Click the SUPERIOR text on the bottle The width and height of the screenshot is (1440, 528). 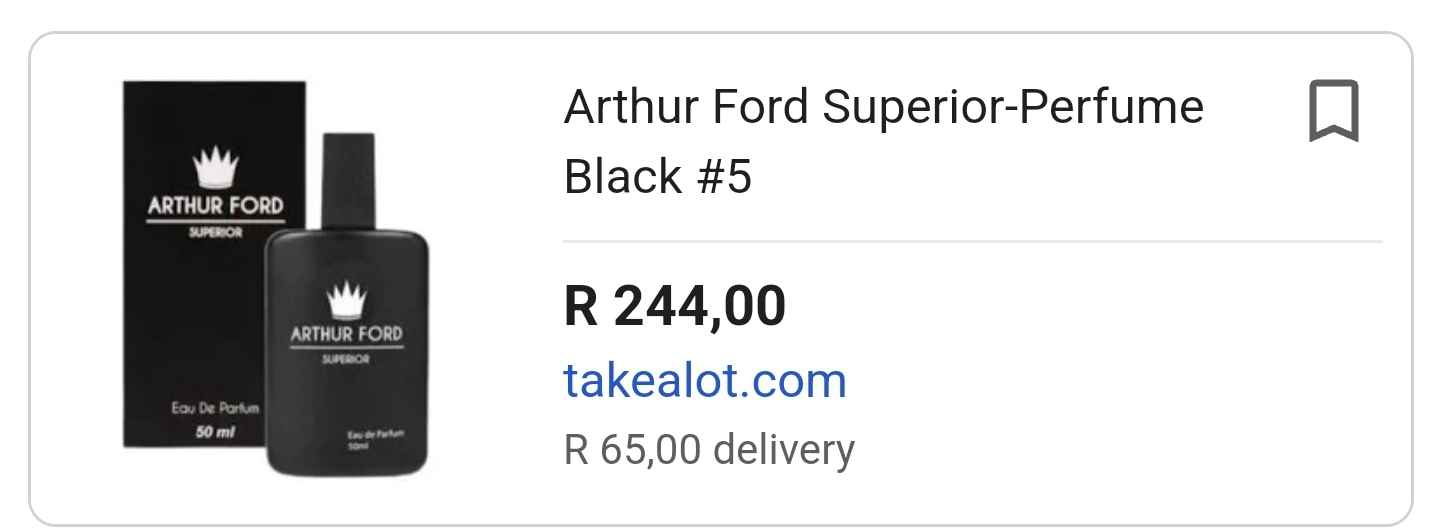point(346,360)
